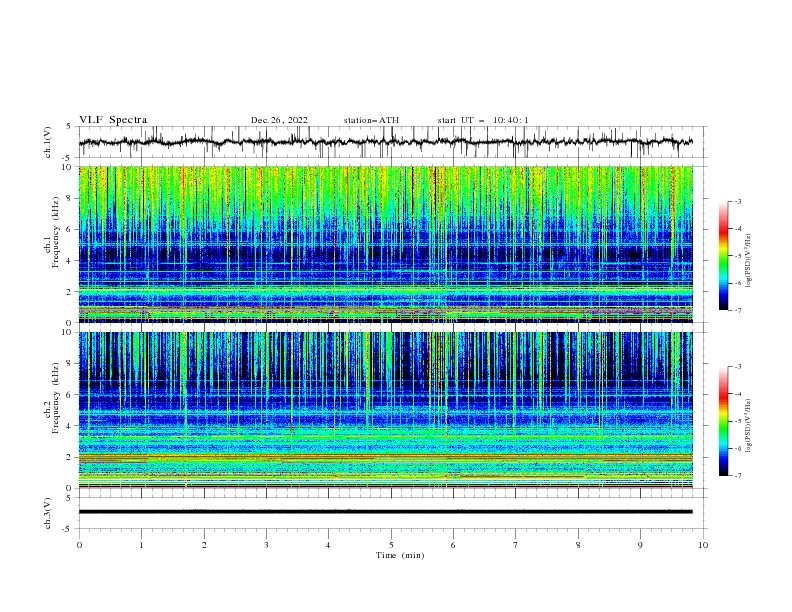Viewport: 792px width, 612px height.
Task: Click the ch.1 waveform trace panel
Action: click(x=393, y=142)
